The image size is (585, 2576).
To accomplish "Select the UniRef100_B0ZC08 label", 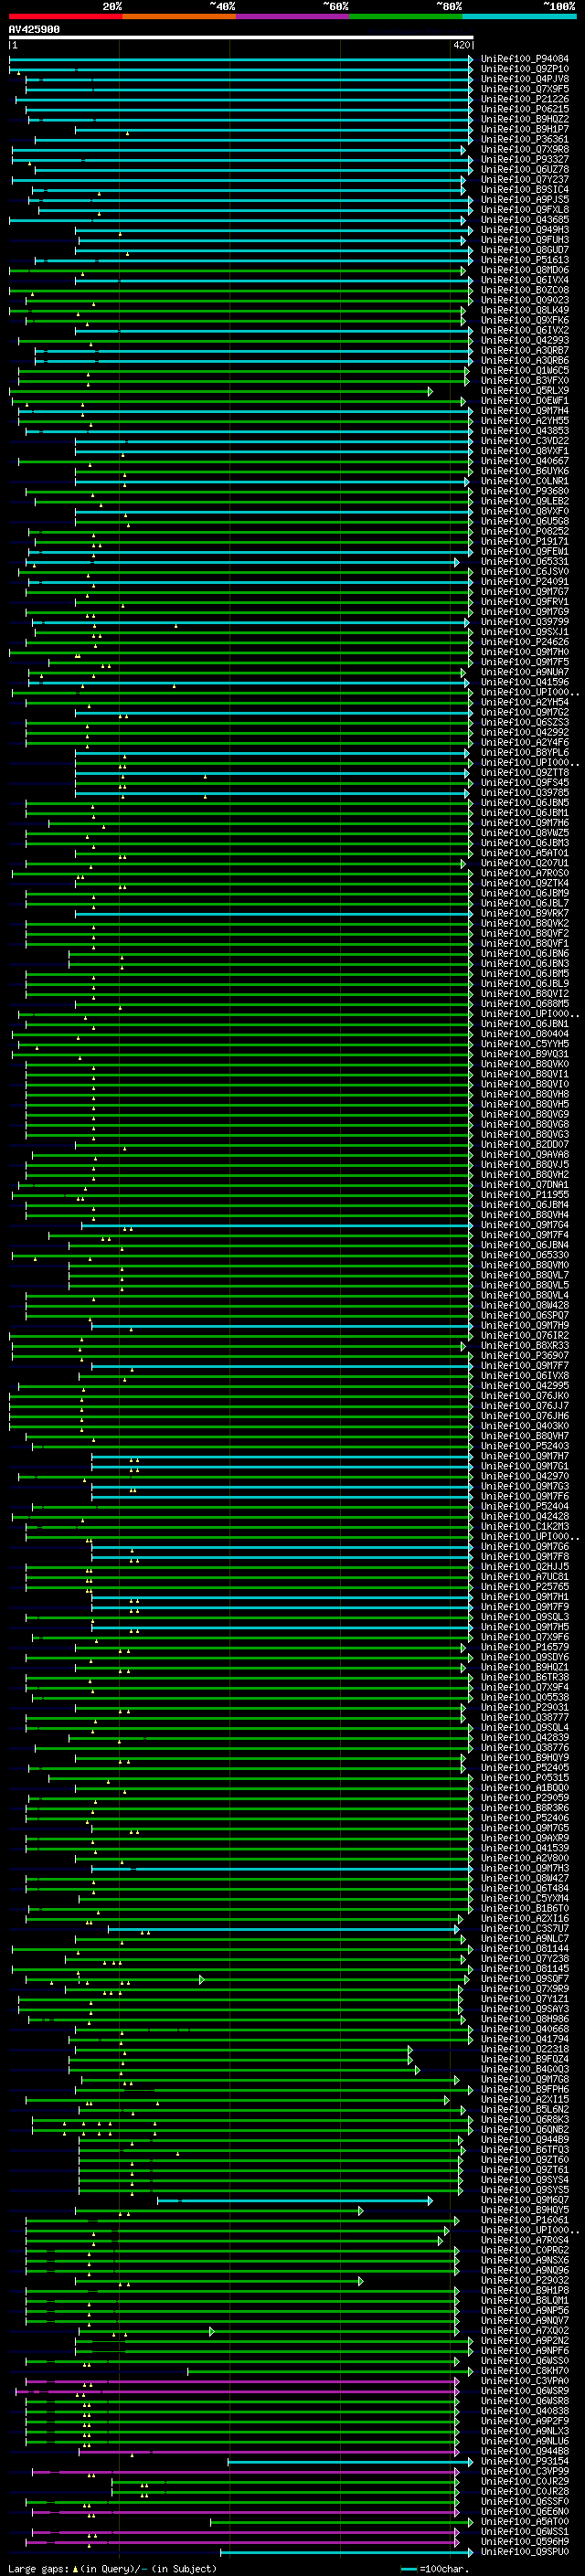I will click(x=524, y=290).
